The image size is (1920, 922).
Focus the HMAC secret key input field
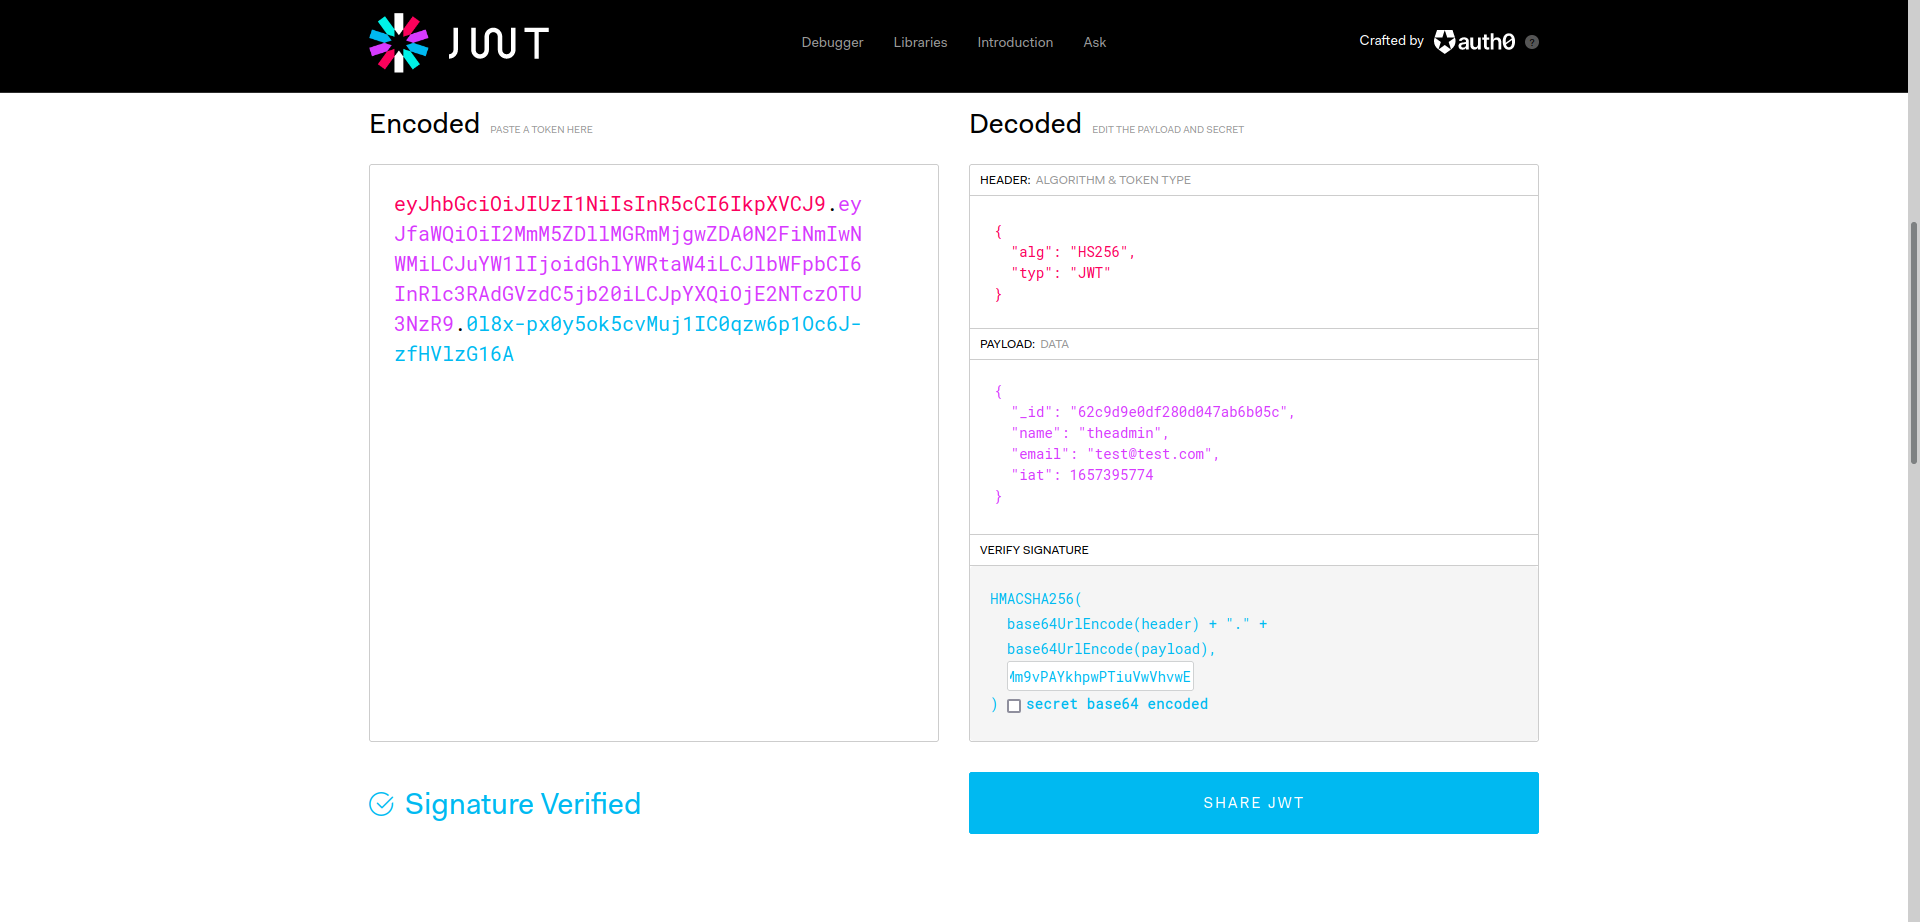click(1099, 677)
